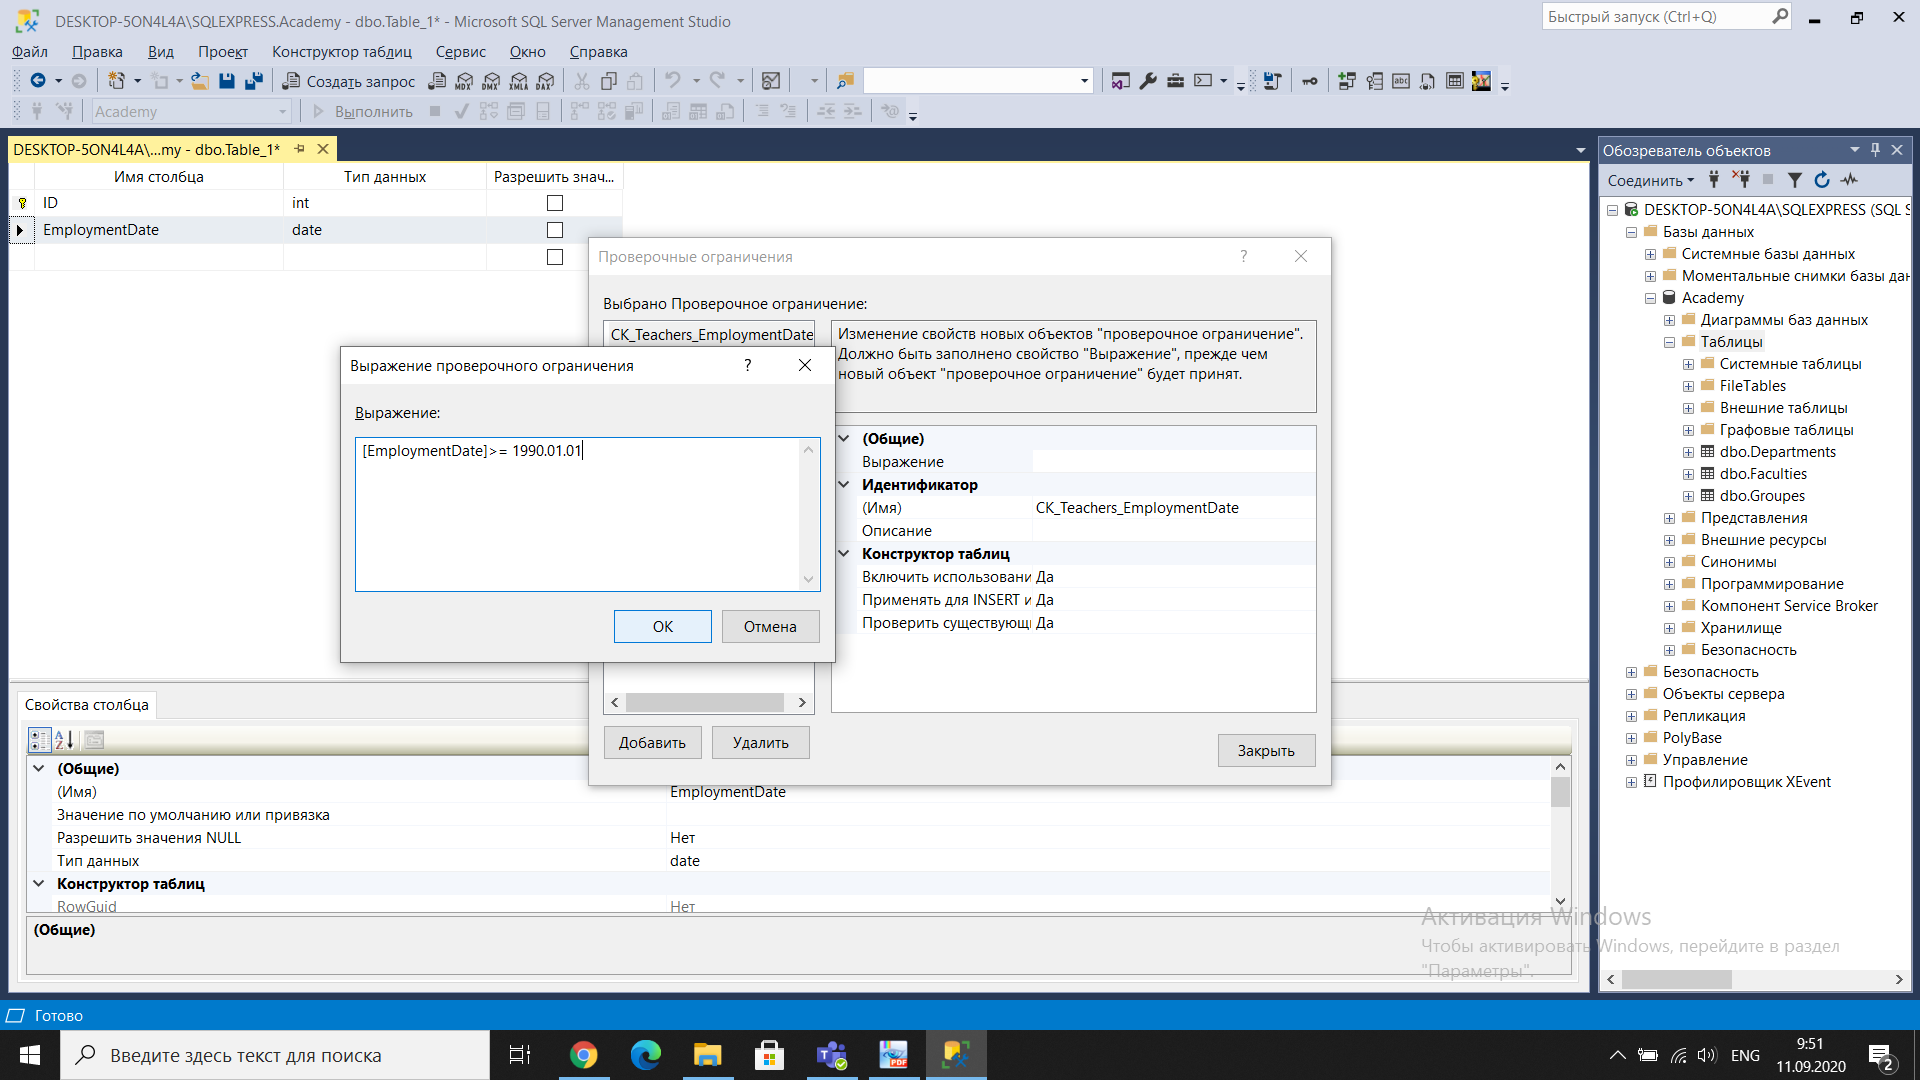The height and width of the screenshot is (1080, 1920).
Task: Collapse the Academy database node
Action: (x=1650, y=298)
